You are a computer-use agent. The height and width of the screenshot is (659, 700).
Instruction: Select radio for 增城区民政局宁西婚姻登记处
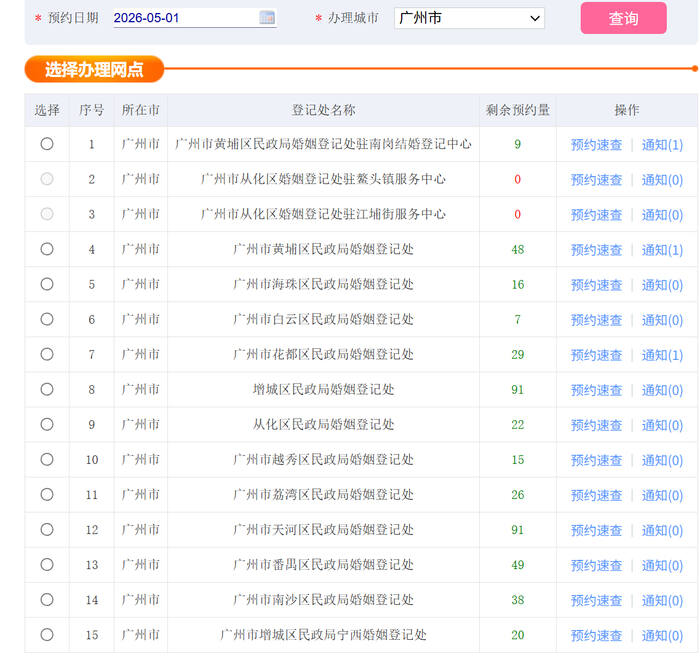pos(47,634)
